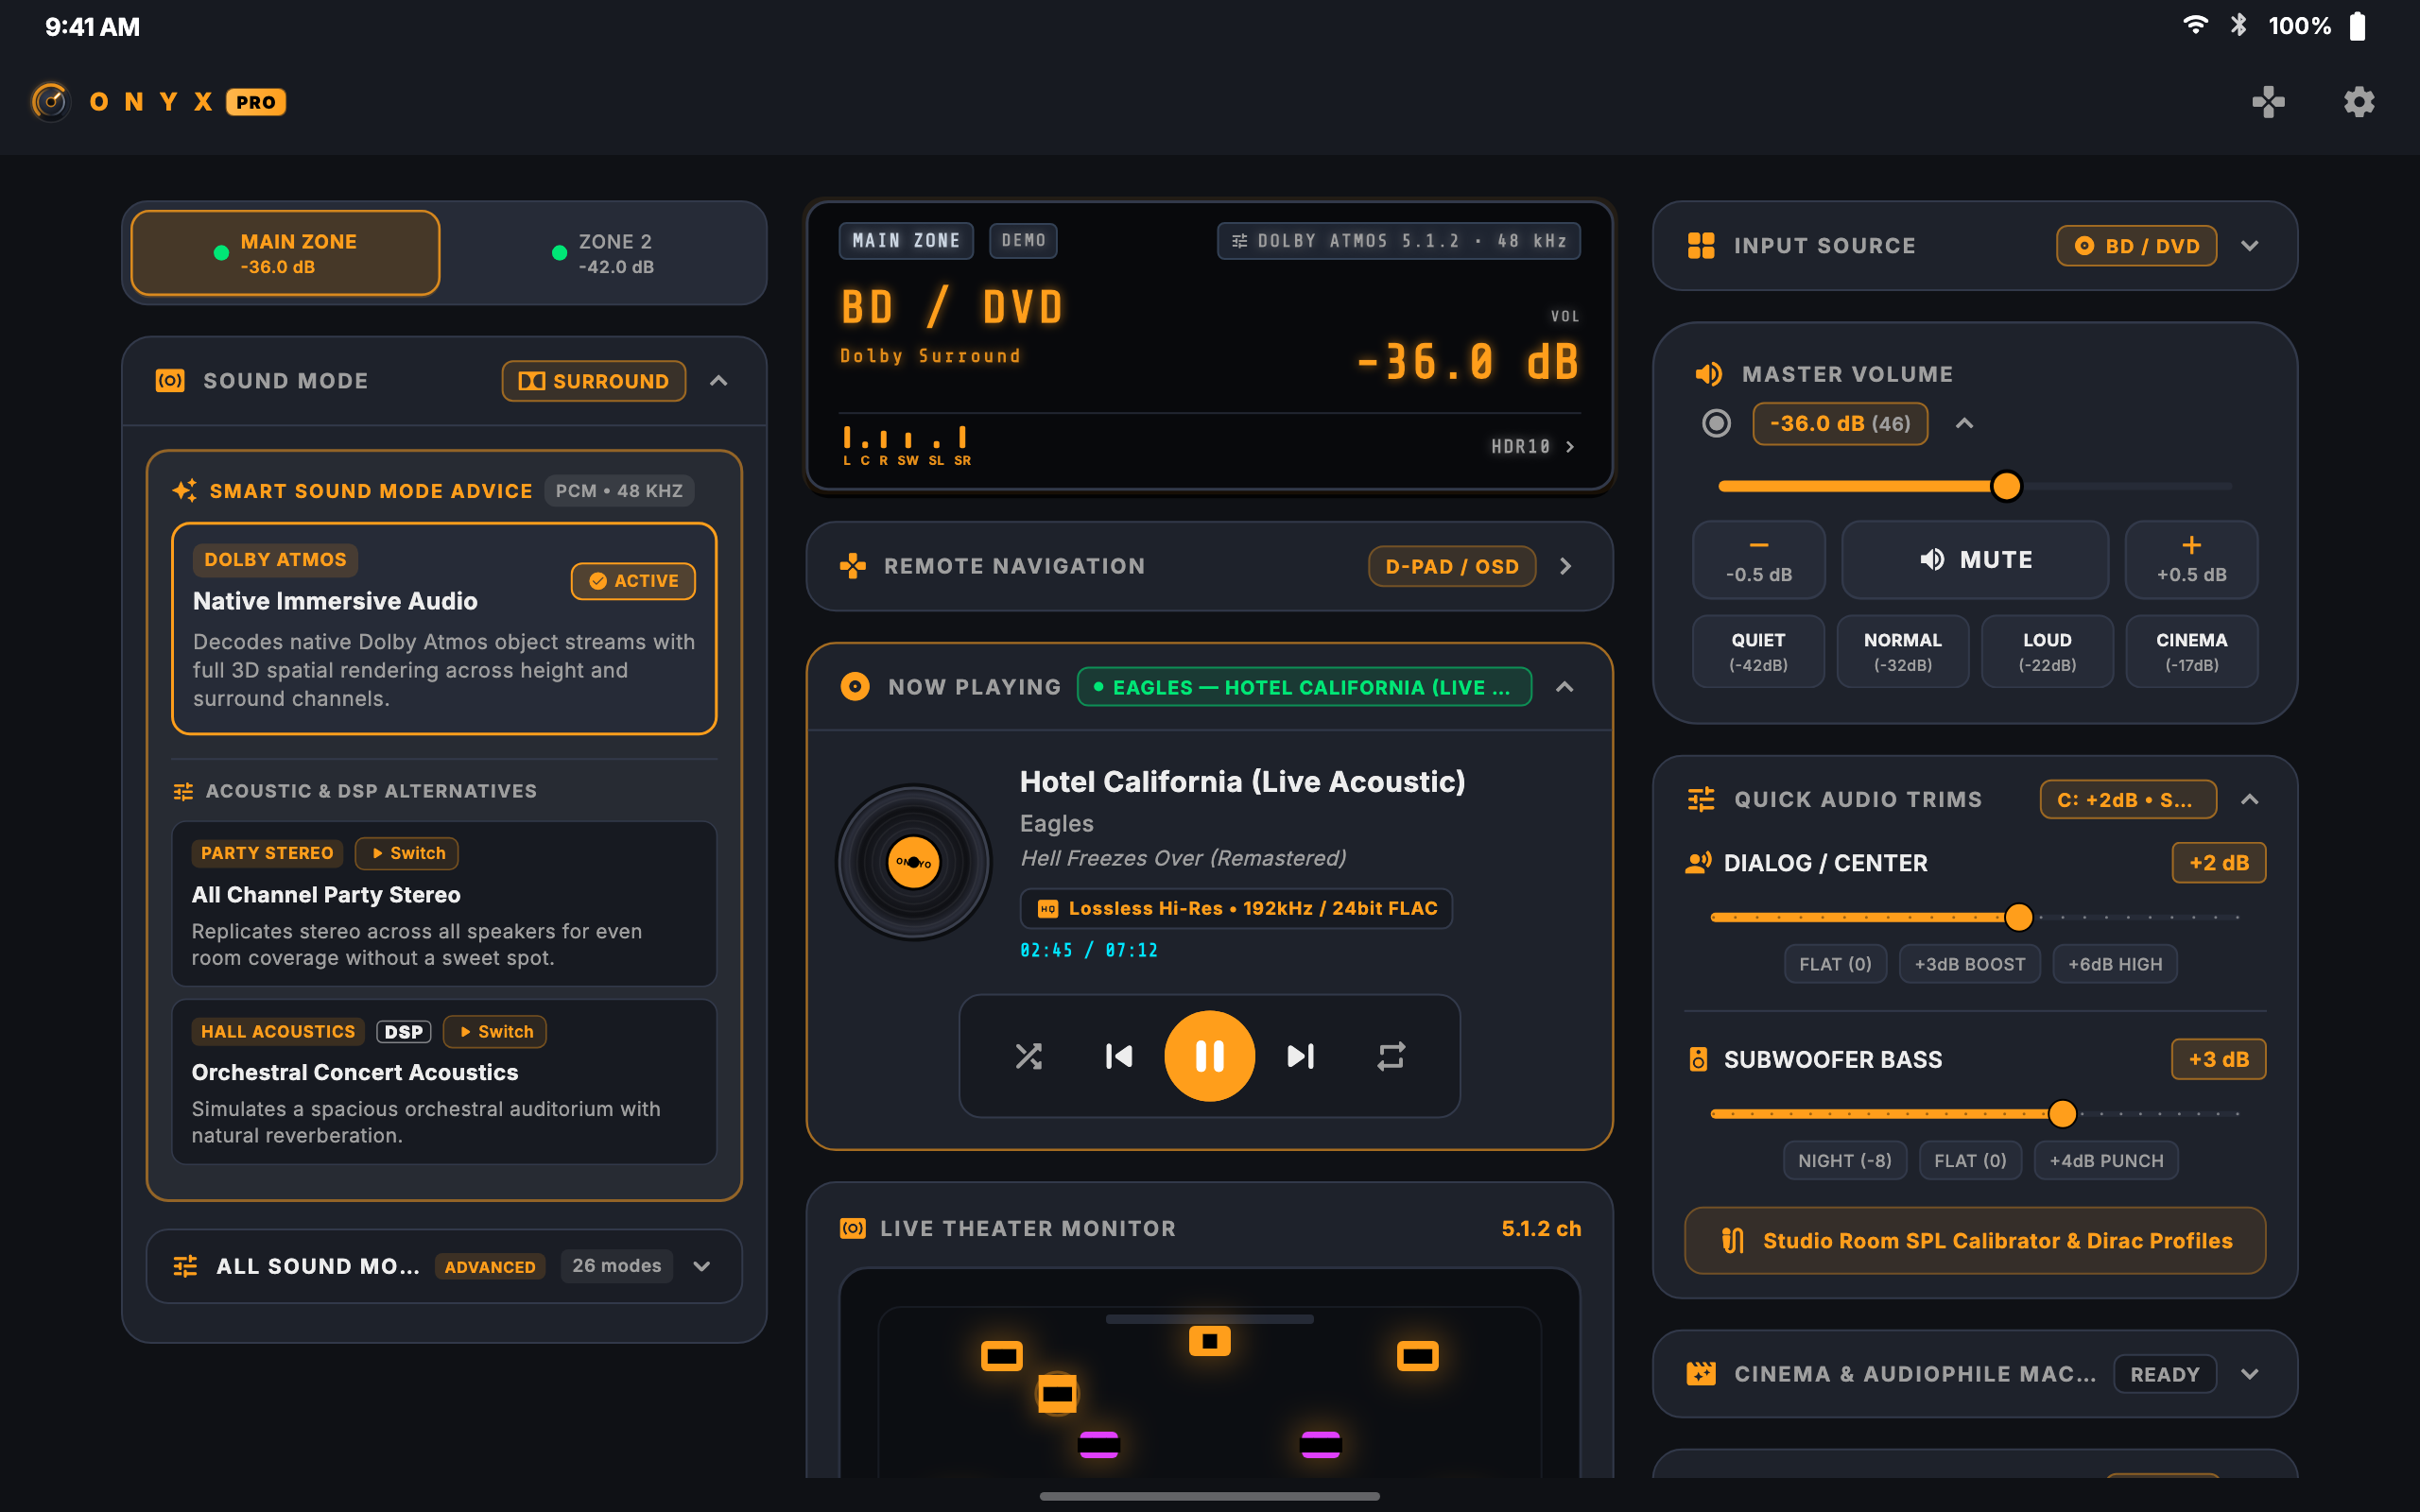2420x1512 pixels.
Task: Collapse the master volume detail chevron
Action: [1965, 423]
